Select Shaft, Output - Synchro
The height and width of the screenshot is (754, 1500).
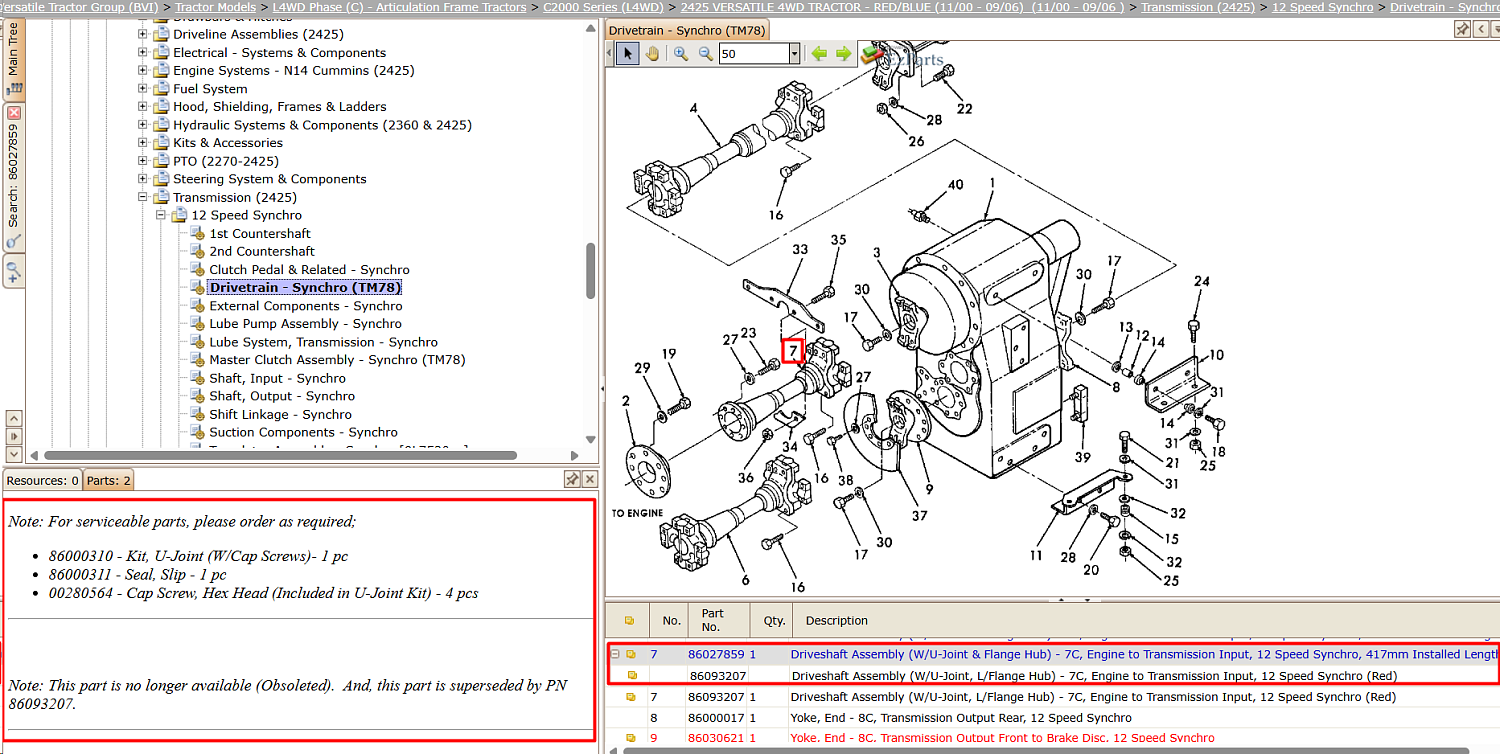click(x=282, y=396)
